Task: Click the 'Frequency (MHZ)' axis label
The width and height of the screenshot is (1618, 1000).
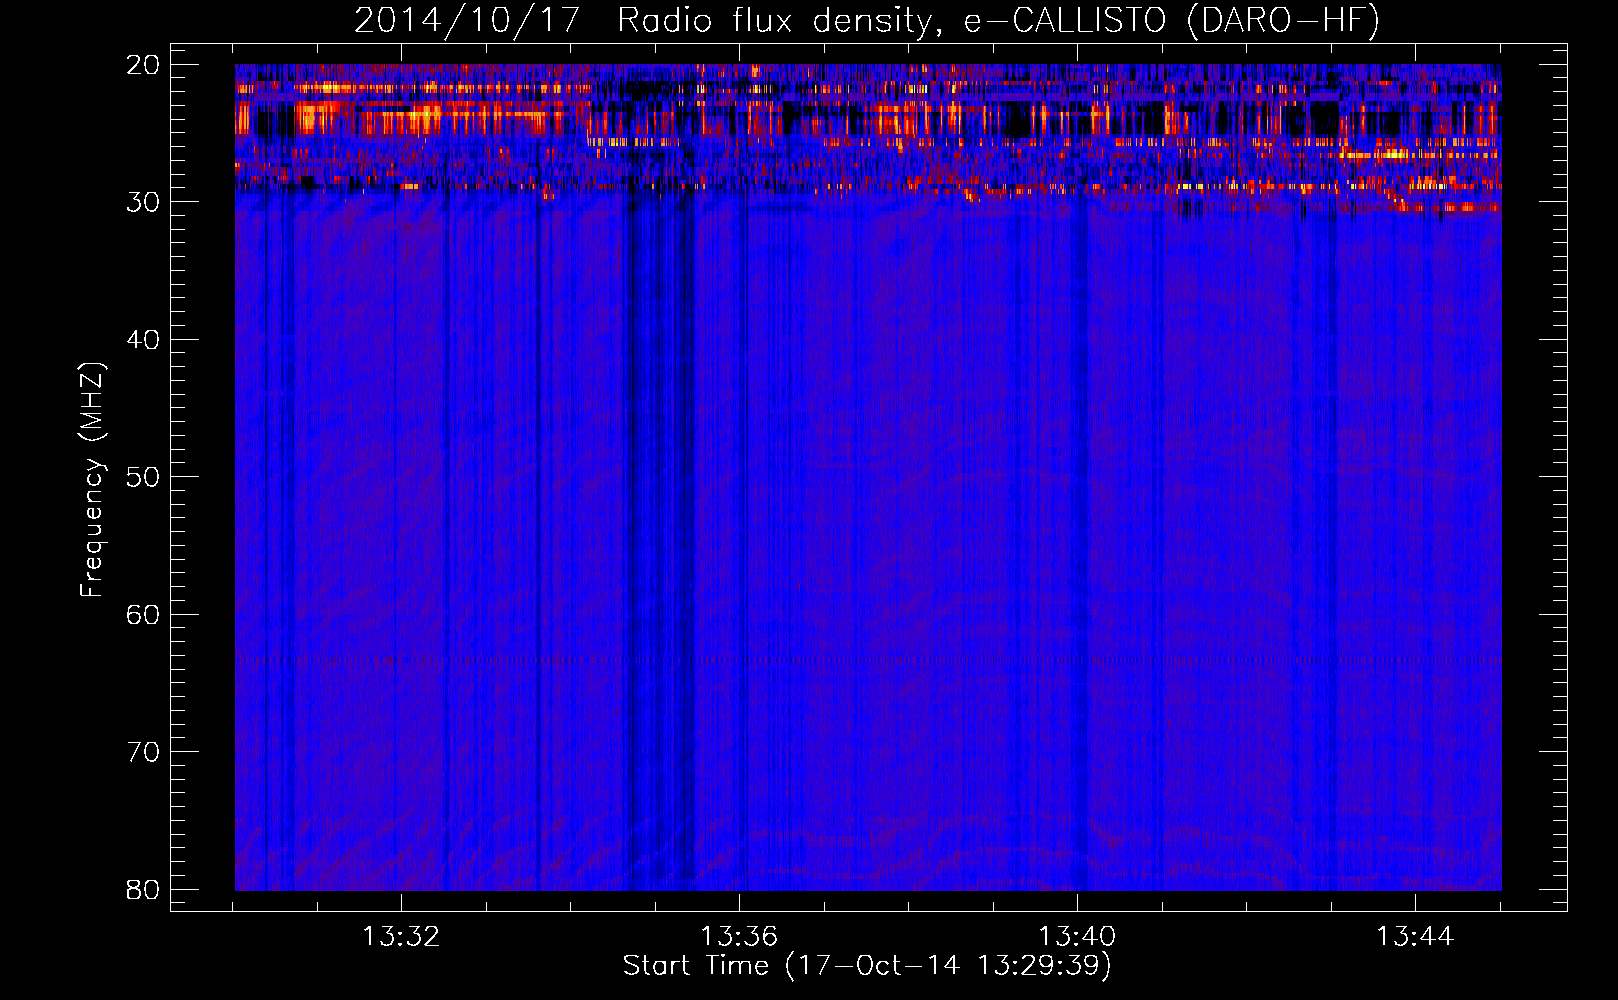Action: (x=92, y=479)
